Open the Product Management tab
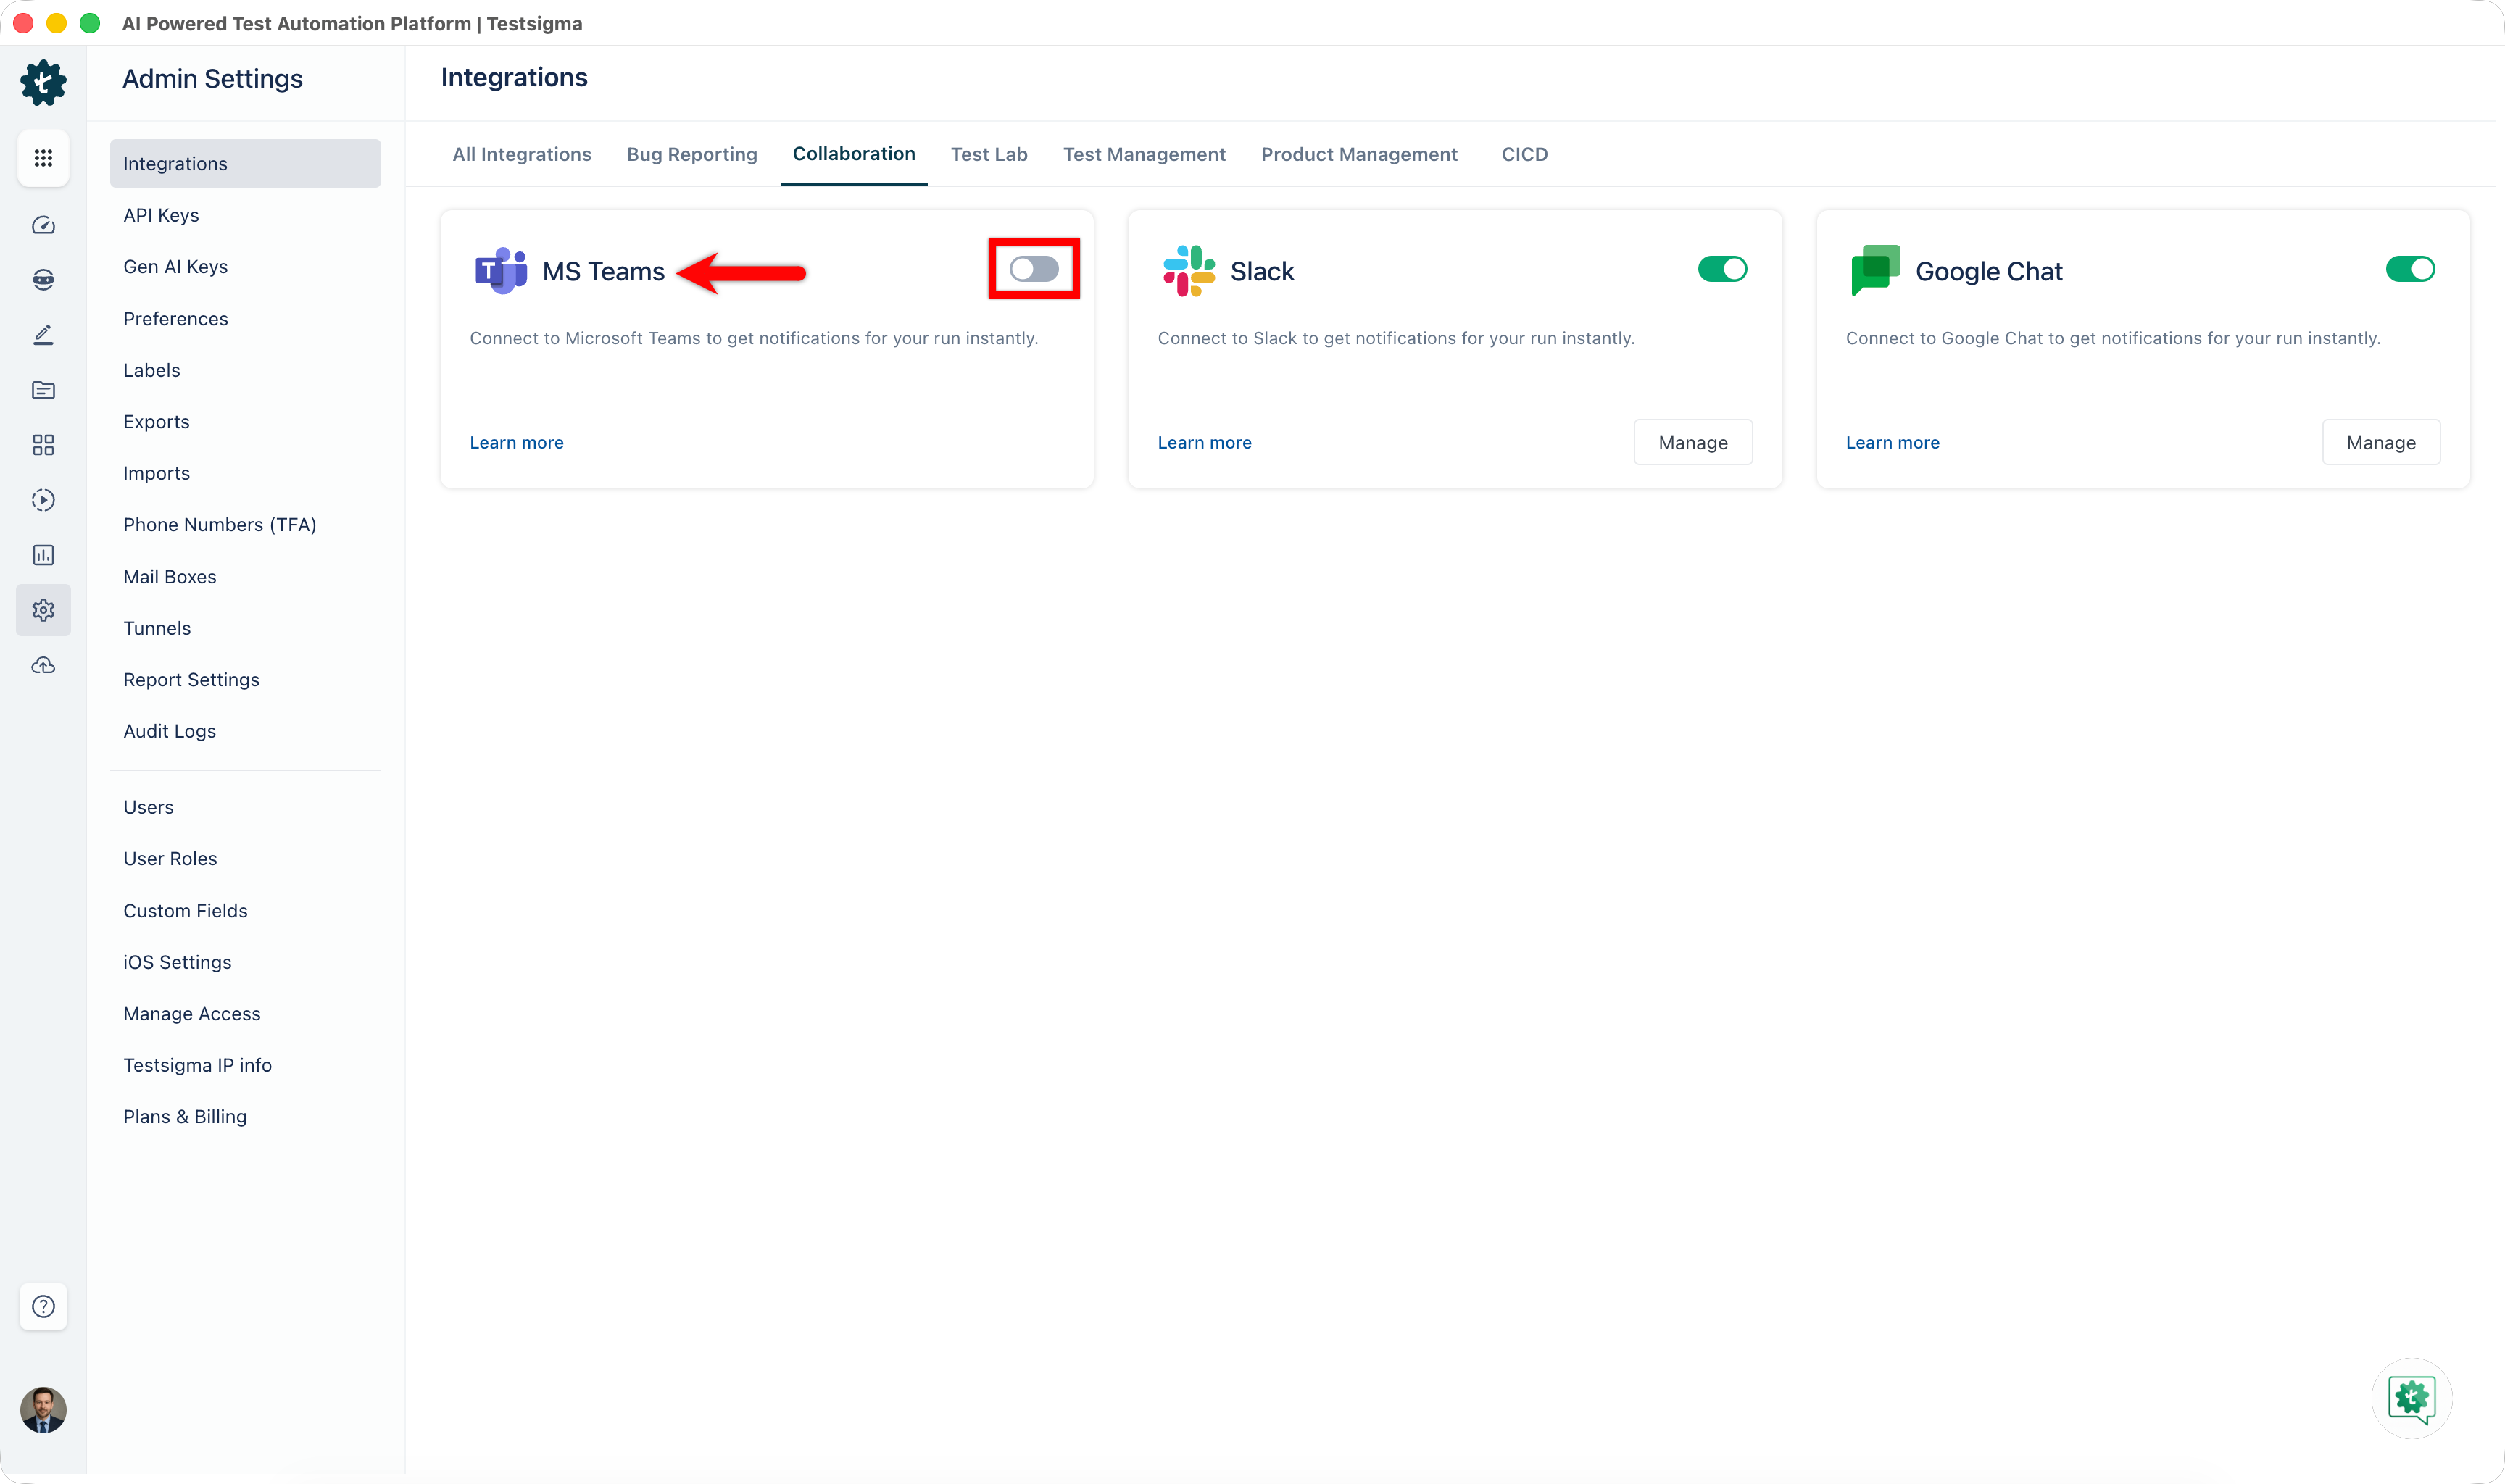 pyautogui.click(x=1359, y=154)
